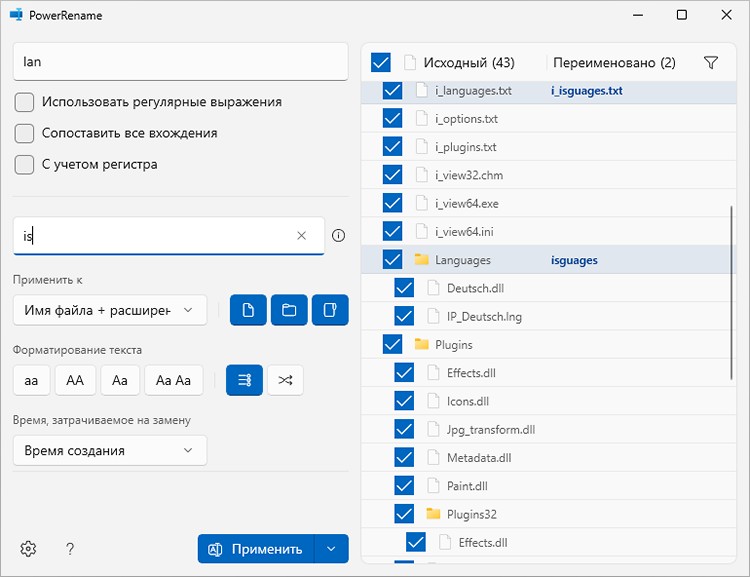Open 'Время создания' dropdown
The width and height of the screenshot is (750, 577).
110,450
